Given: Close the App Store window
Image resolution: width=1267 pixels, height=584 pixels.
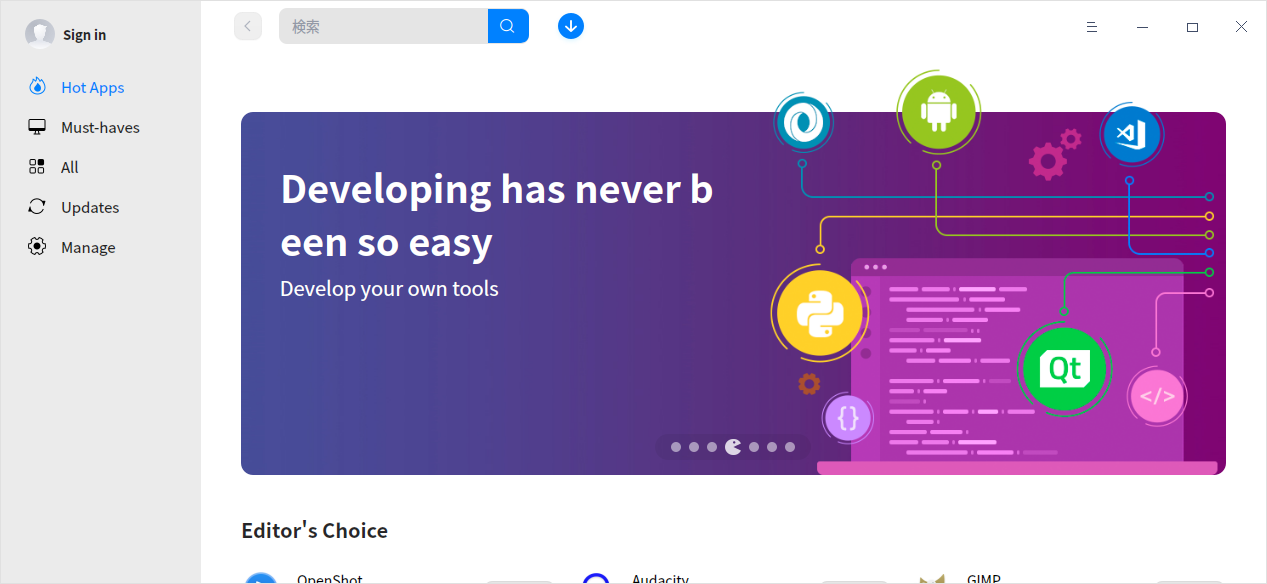Looking at the screenshot, I should 1241,27.
